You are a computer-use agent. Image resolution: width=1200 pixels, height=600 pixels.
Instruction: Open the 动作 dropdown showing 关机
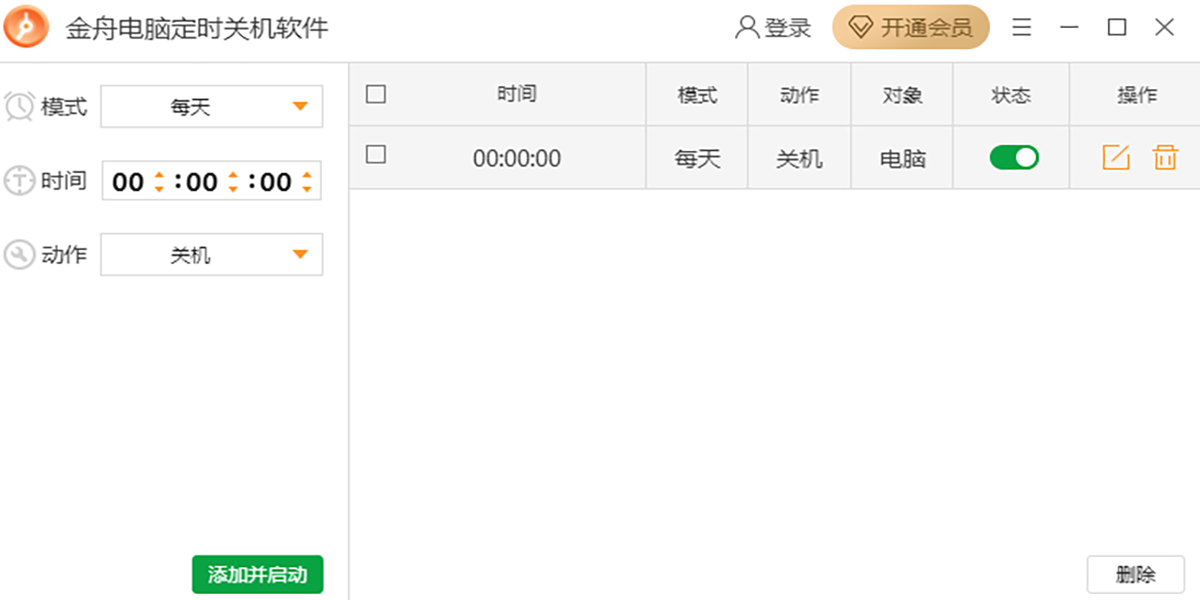pyautogui.click(x=211, y=254)
